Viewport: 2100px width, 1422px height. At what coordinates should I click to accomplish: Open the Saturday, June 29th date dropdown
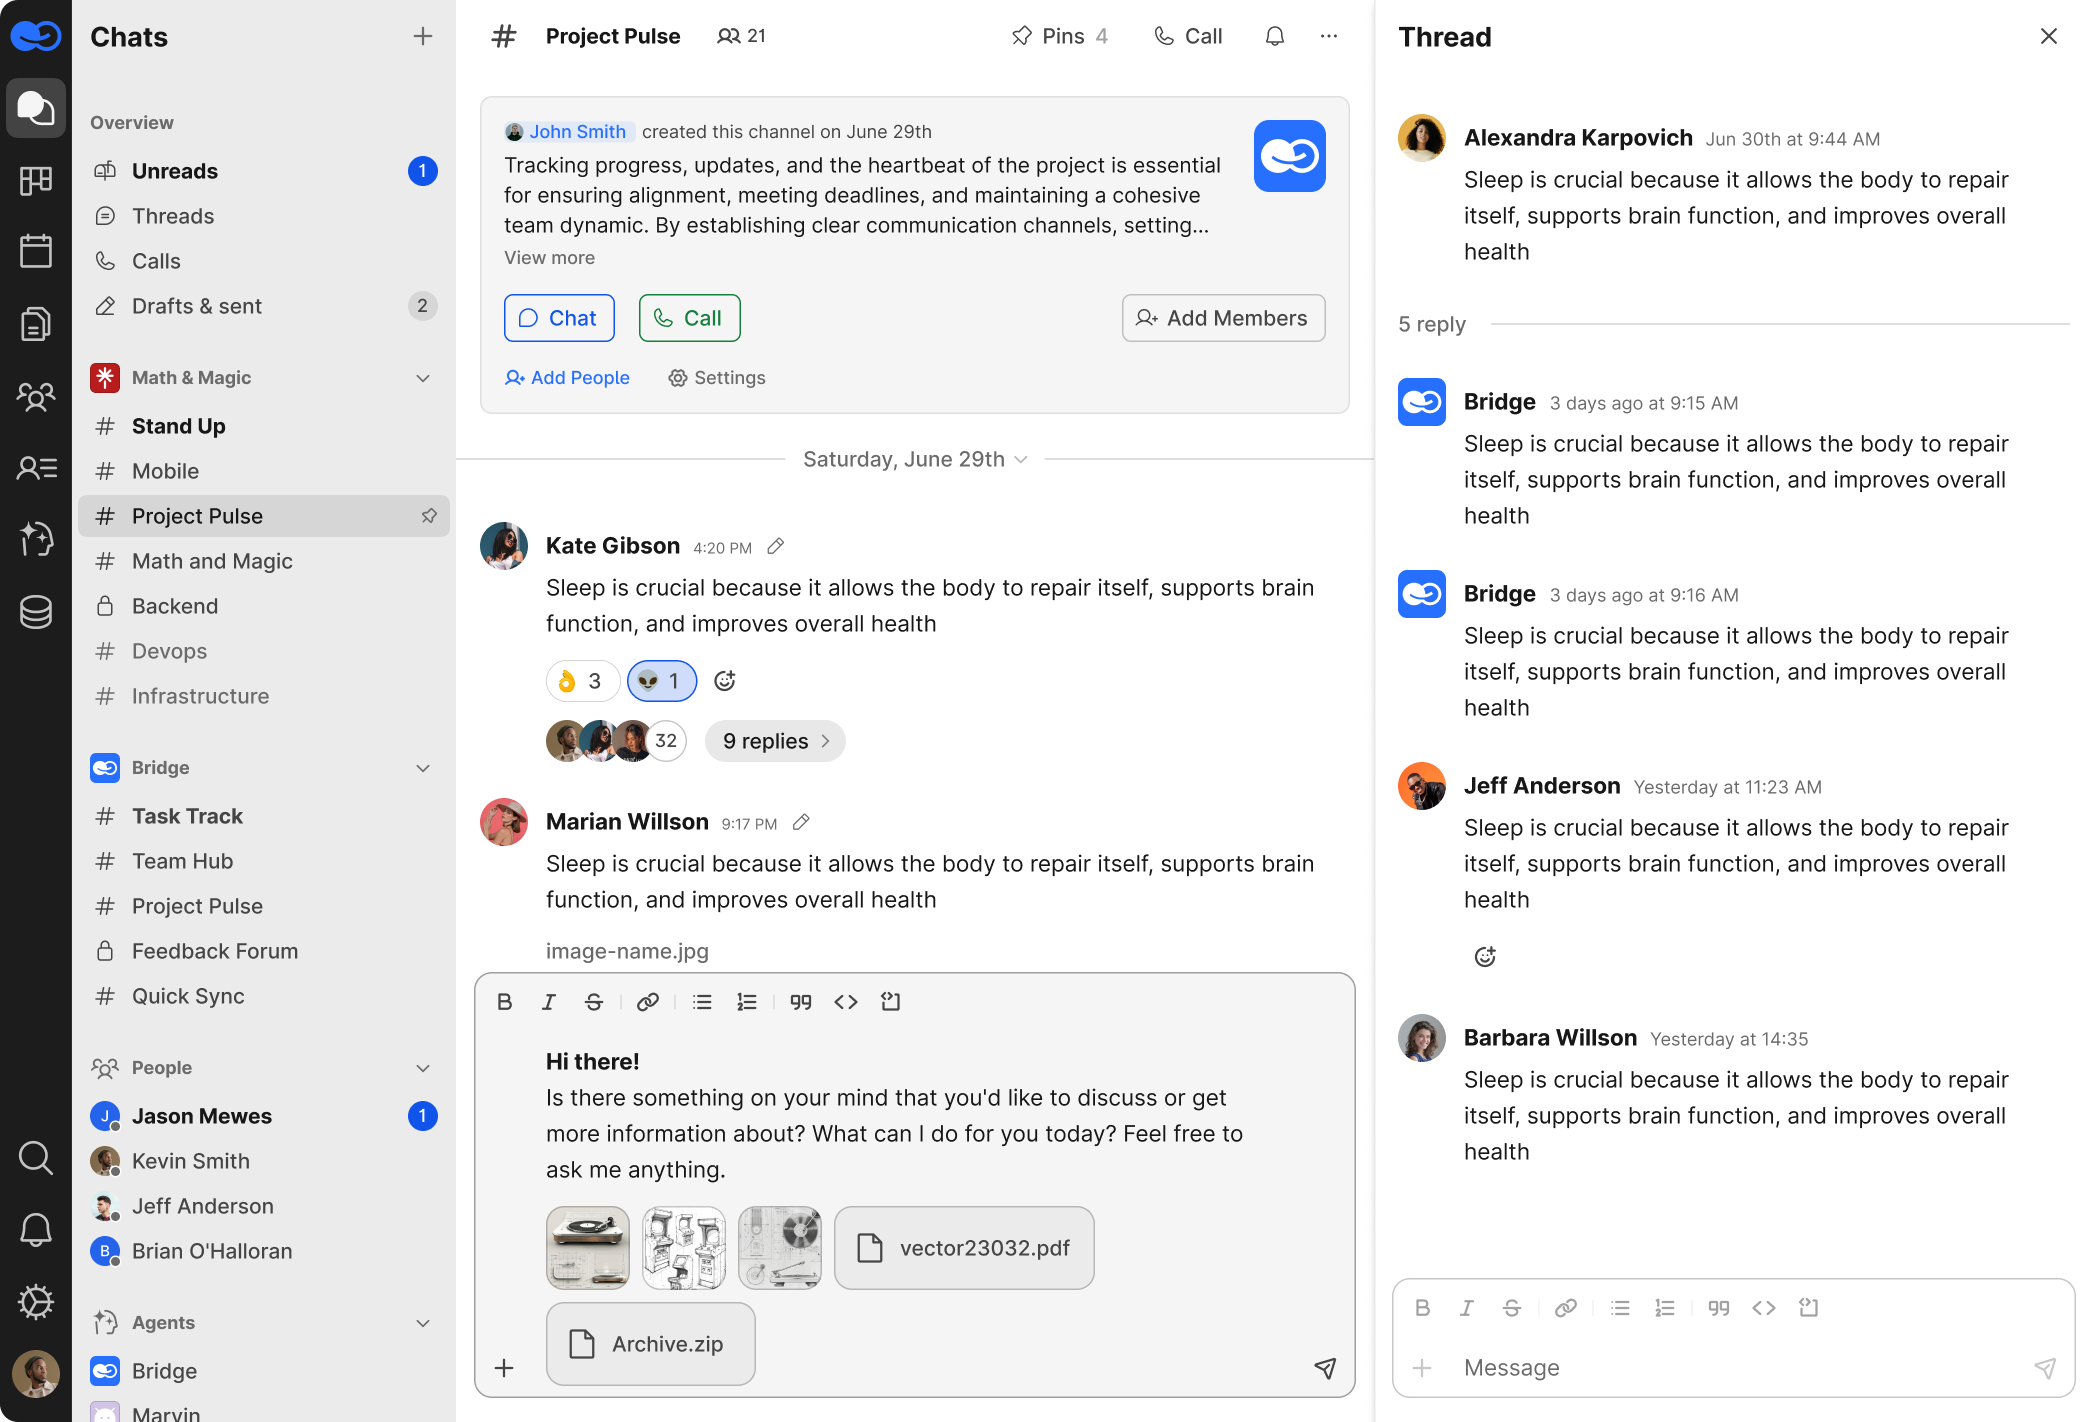915,459
